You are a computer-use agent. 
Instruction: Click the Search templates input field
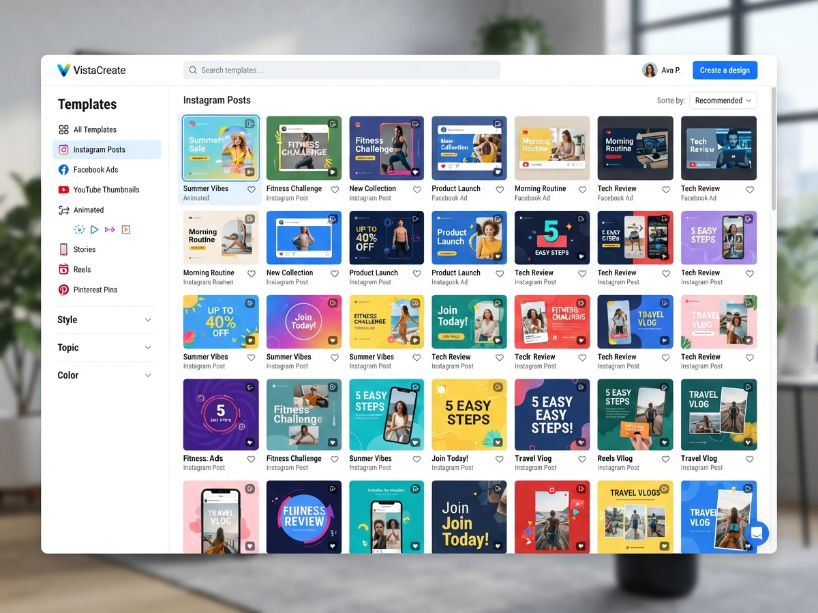(342, 70)
